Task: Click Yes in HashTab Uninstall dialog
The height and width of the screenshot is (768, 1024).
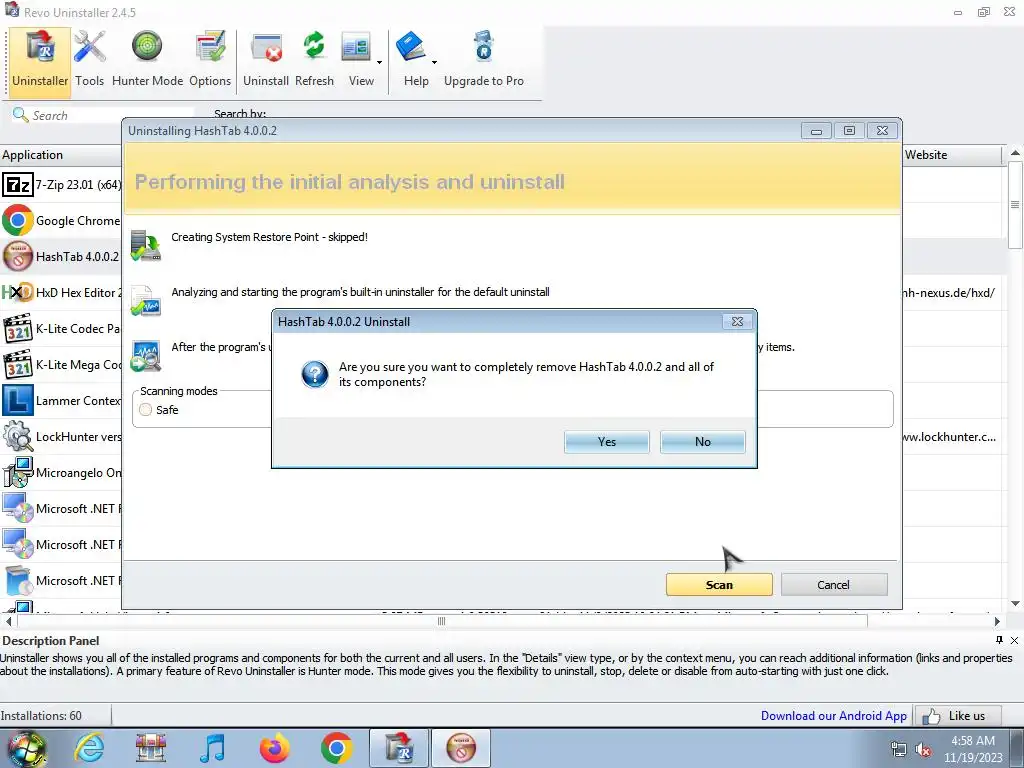Action: [x=607, y=442]
